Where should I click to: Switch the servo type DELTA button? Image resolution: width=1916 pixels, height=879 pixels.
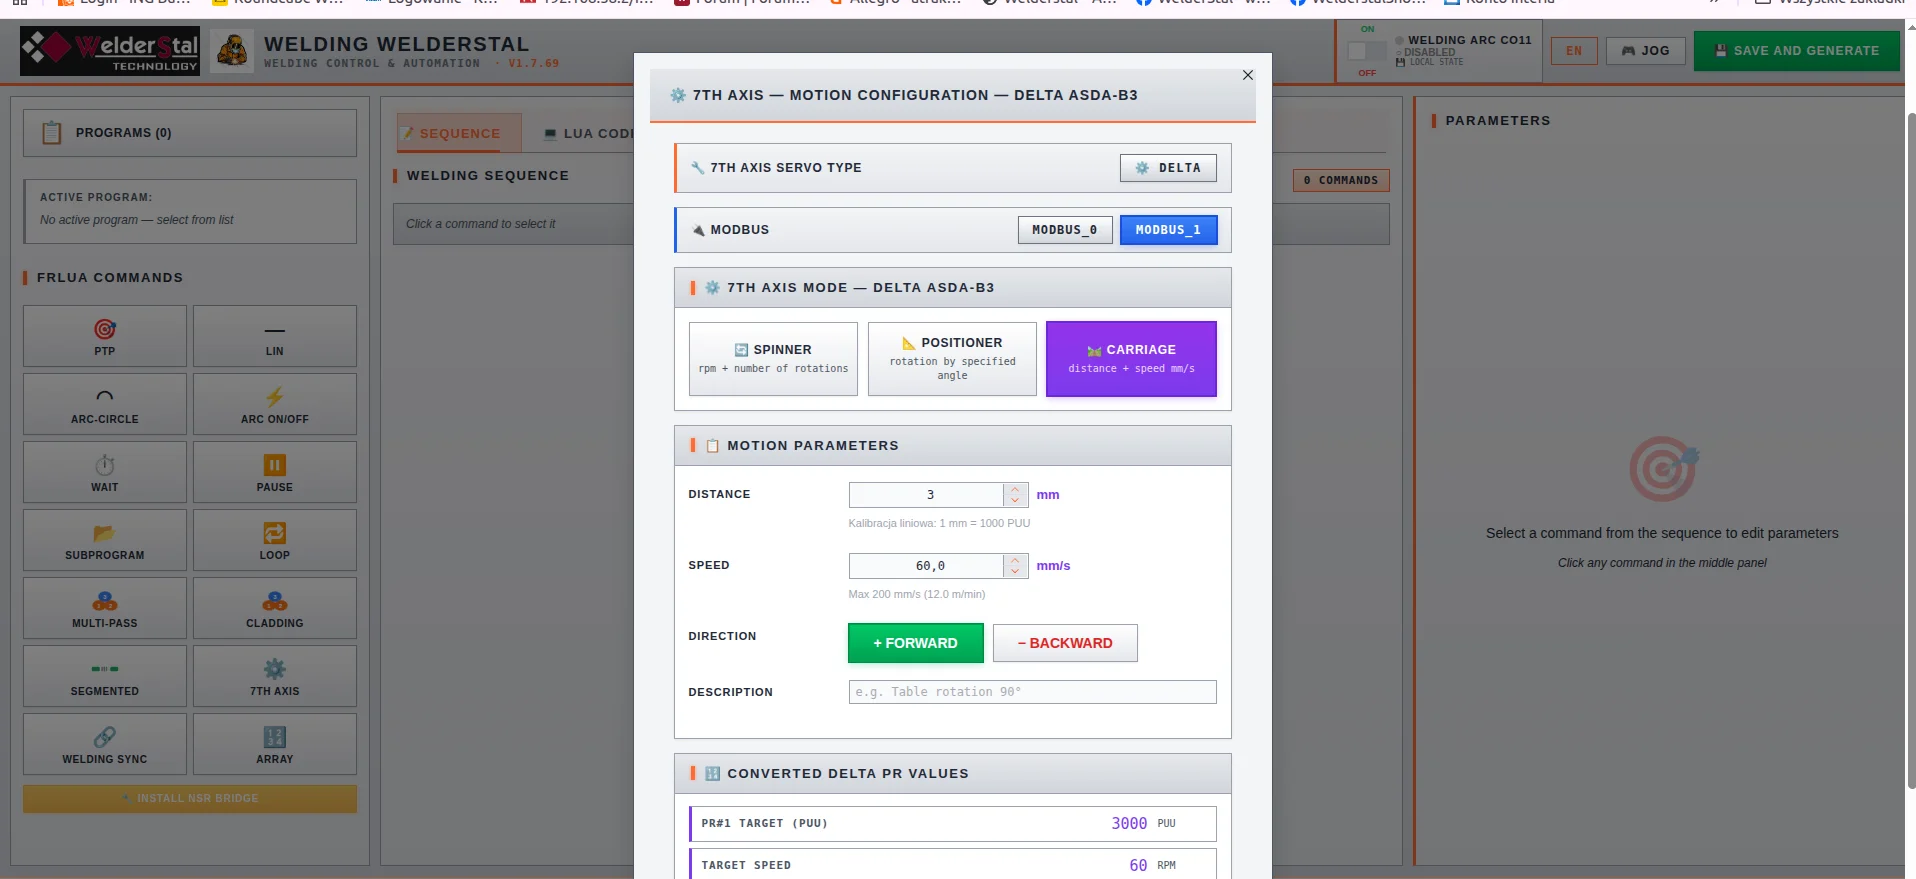1168,168
